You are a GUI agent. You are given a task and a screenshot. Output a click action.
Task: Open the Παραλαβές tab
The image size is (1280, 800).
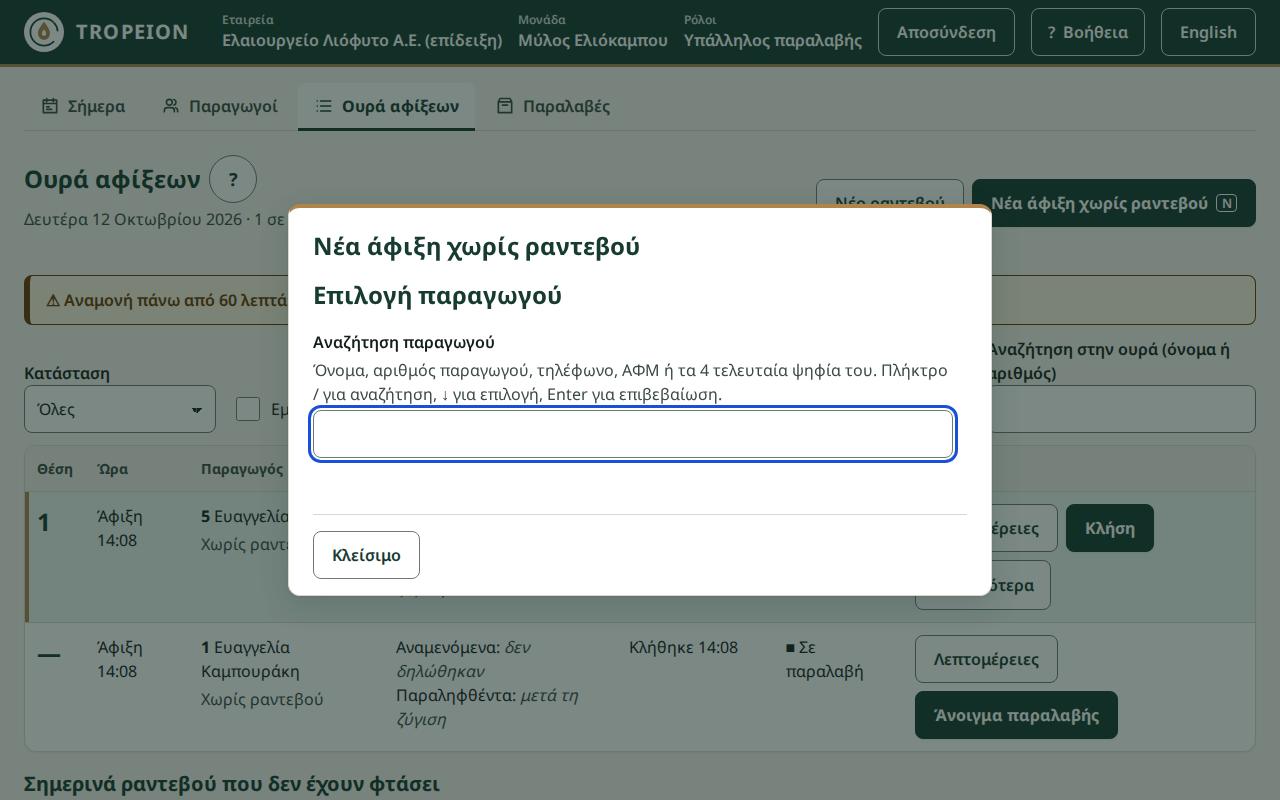pos(553,106)
